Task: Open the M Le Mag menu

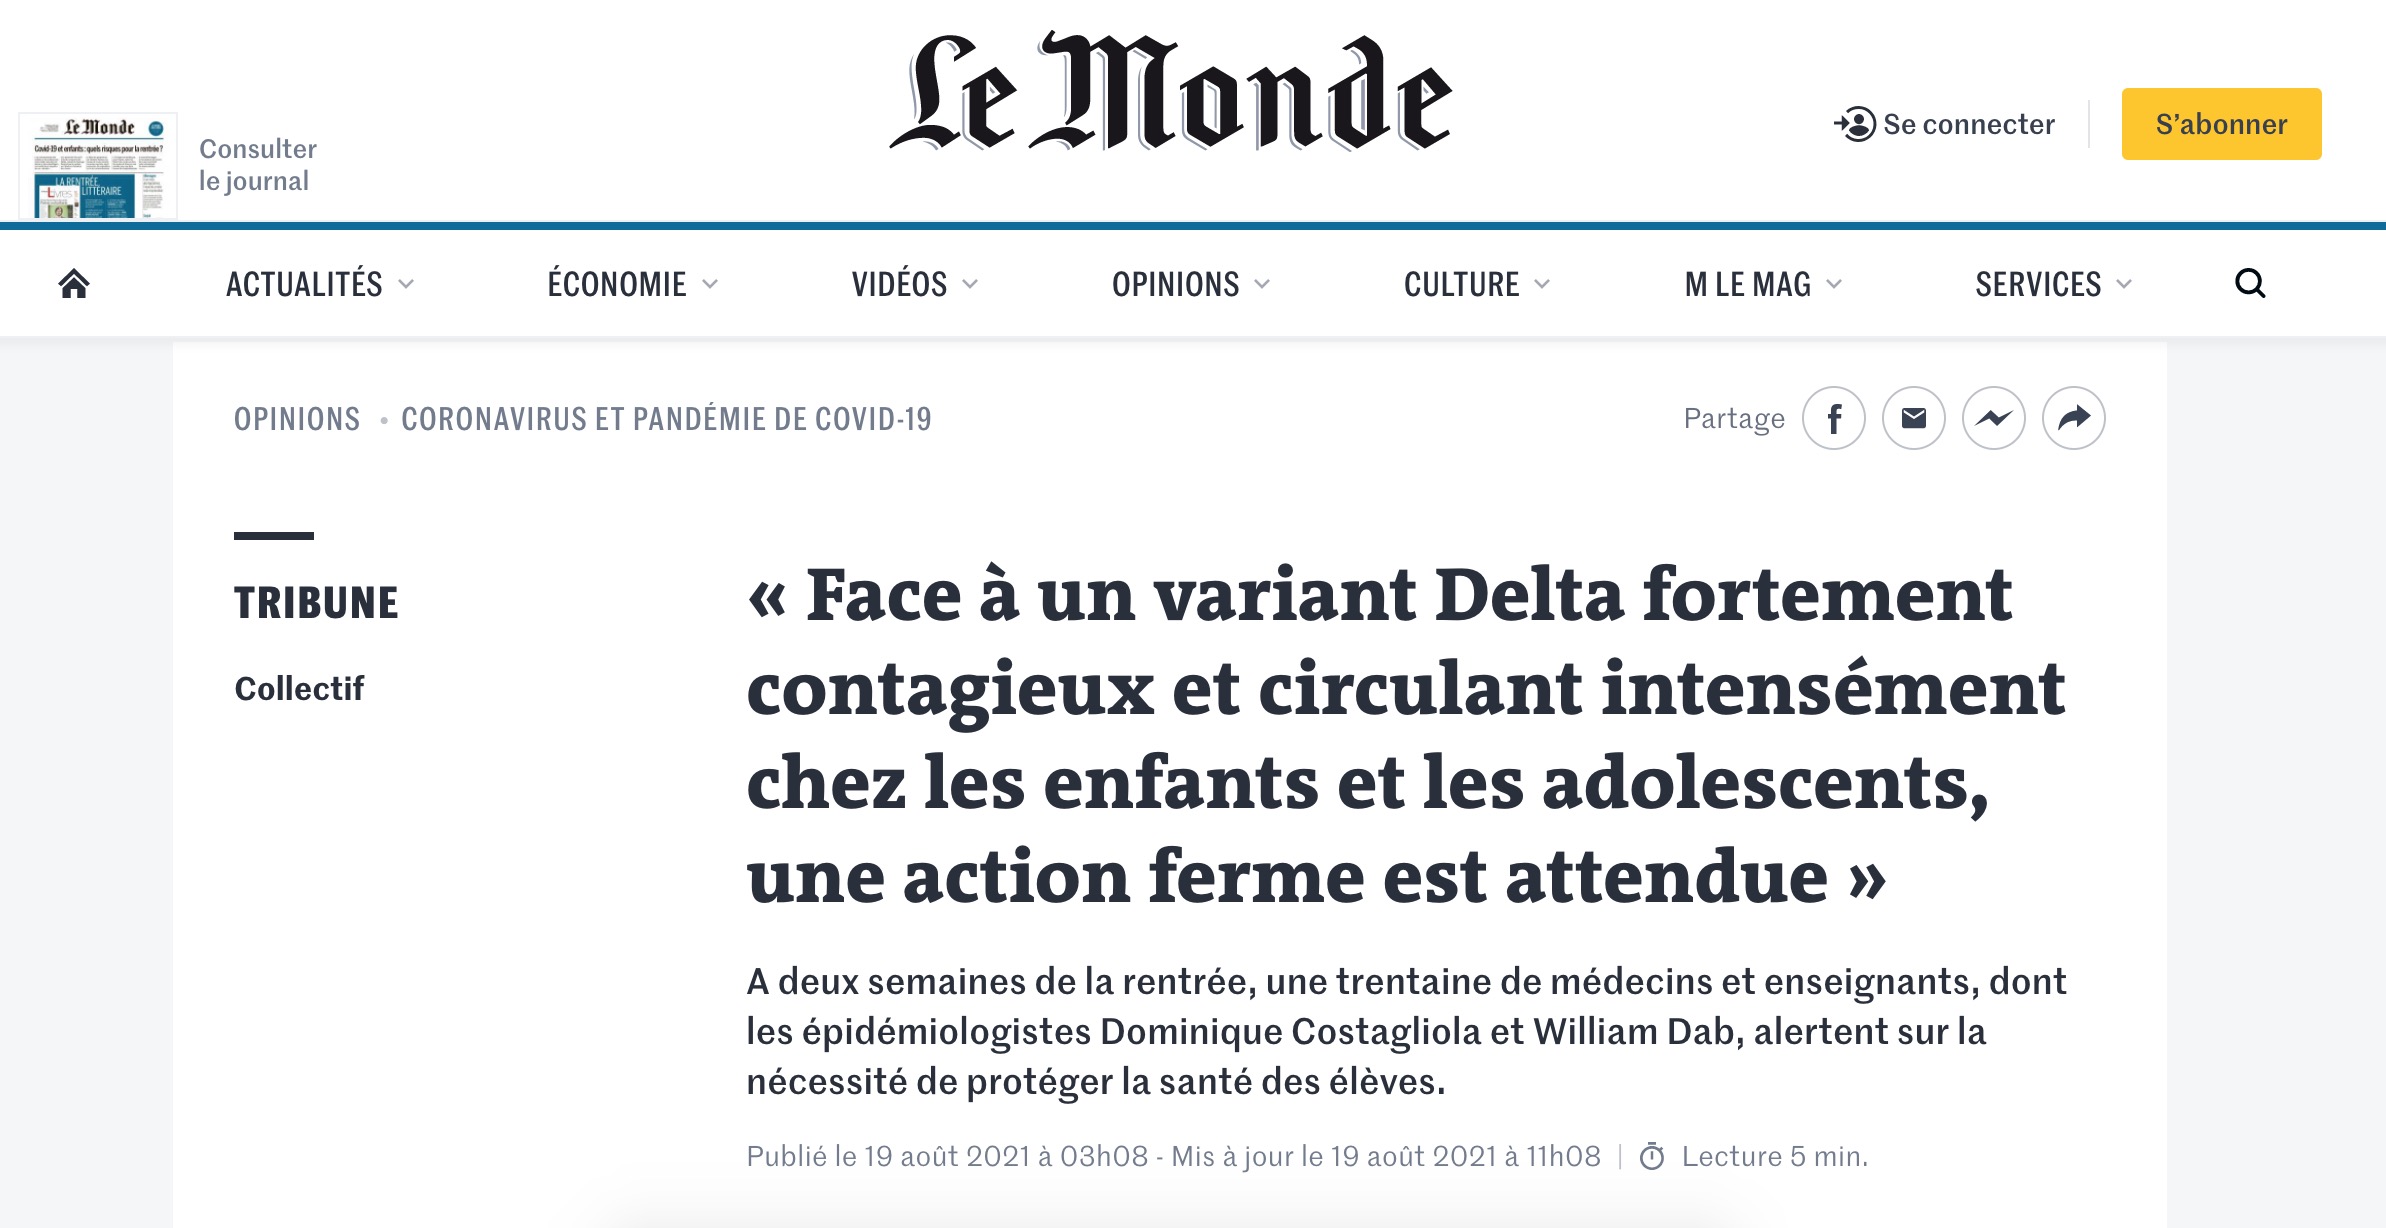Action: 1763,284
